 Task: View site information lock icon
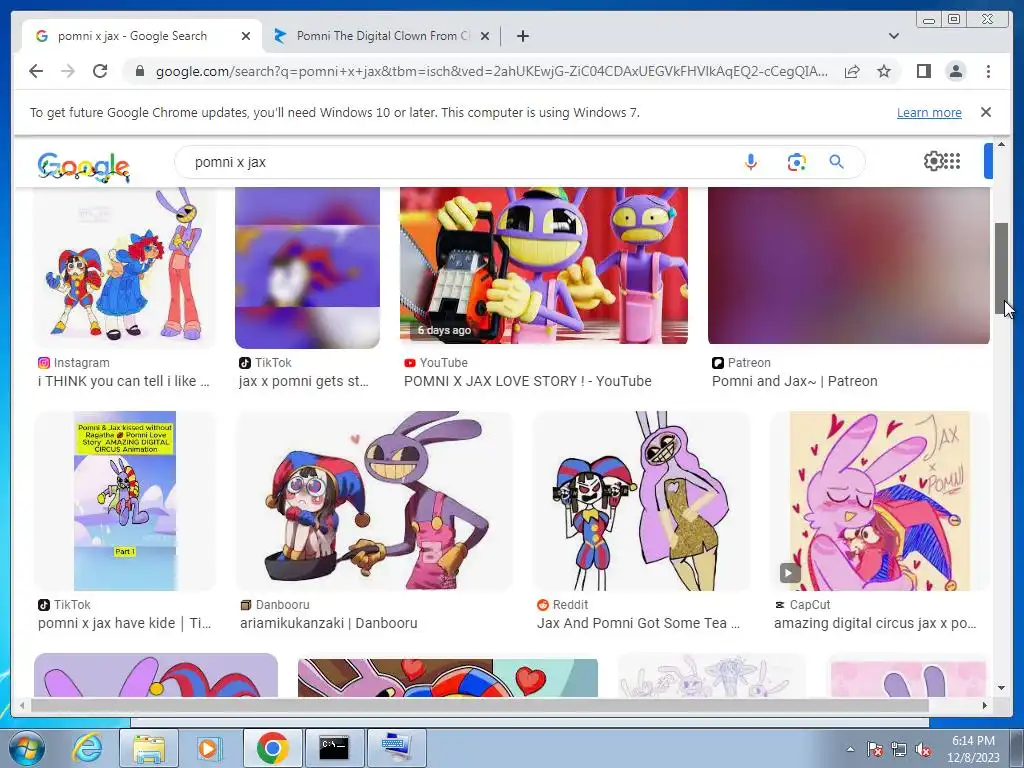[x=139, y=71]
